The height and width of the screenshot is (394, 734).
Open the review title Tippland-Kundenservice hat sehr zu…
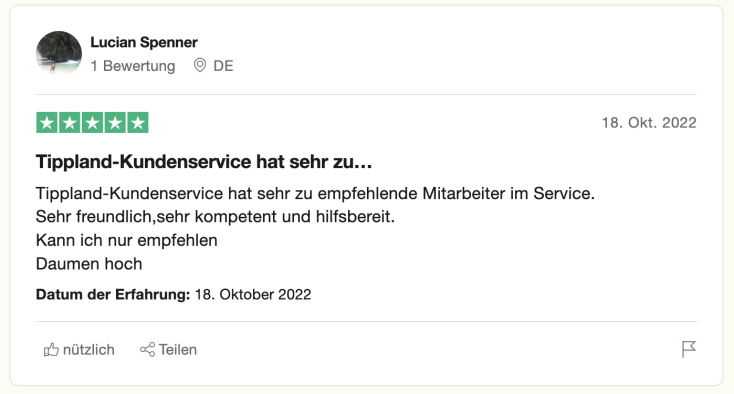204,162
